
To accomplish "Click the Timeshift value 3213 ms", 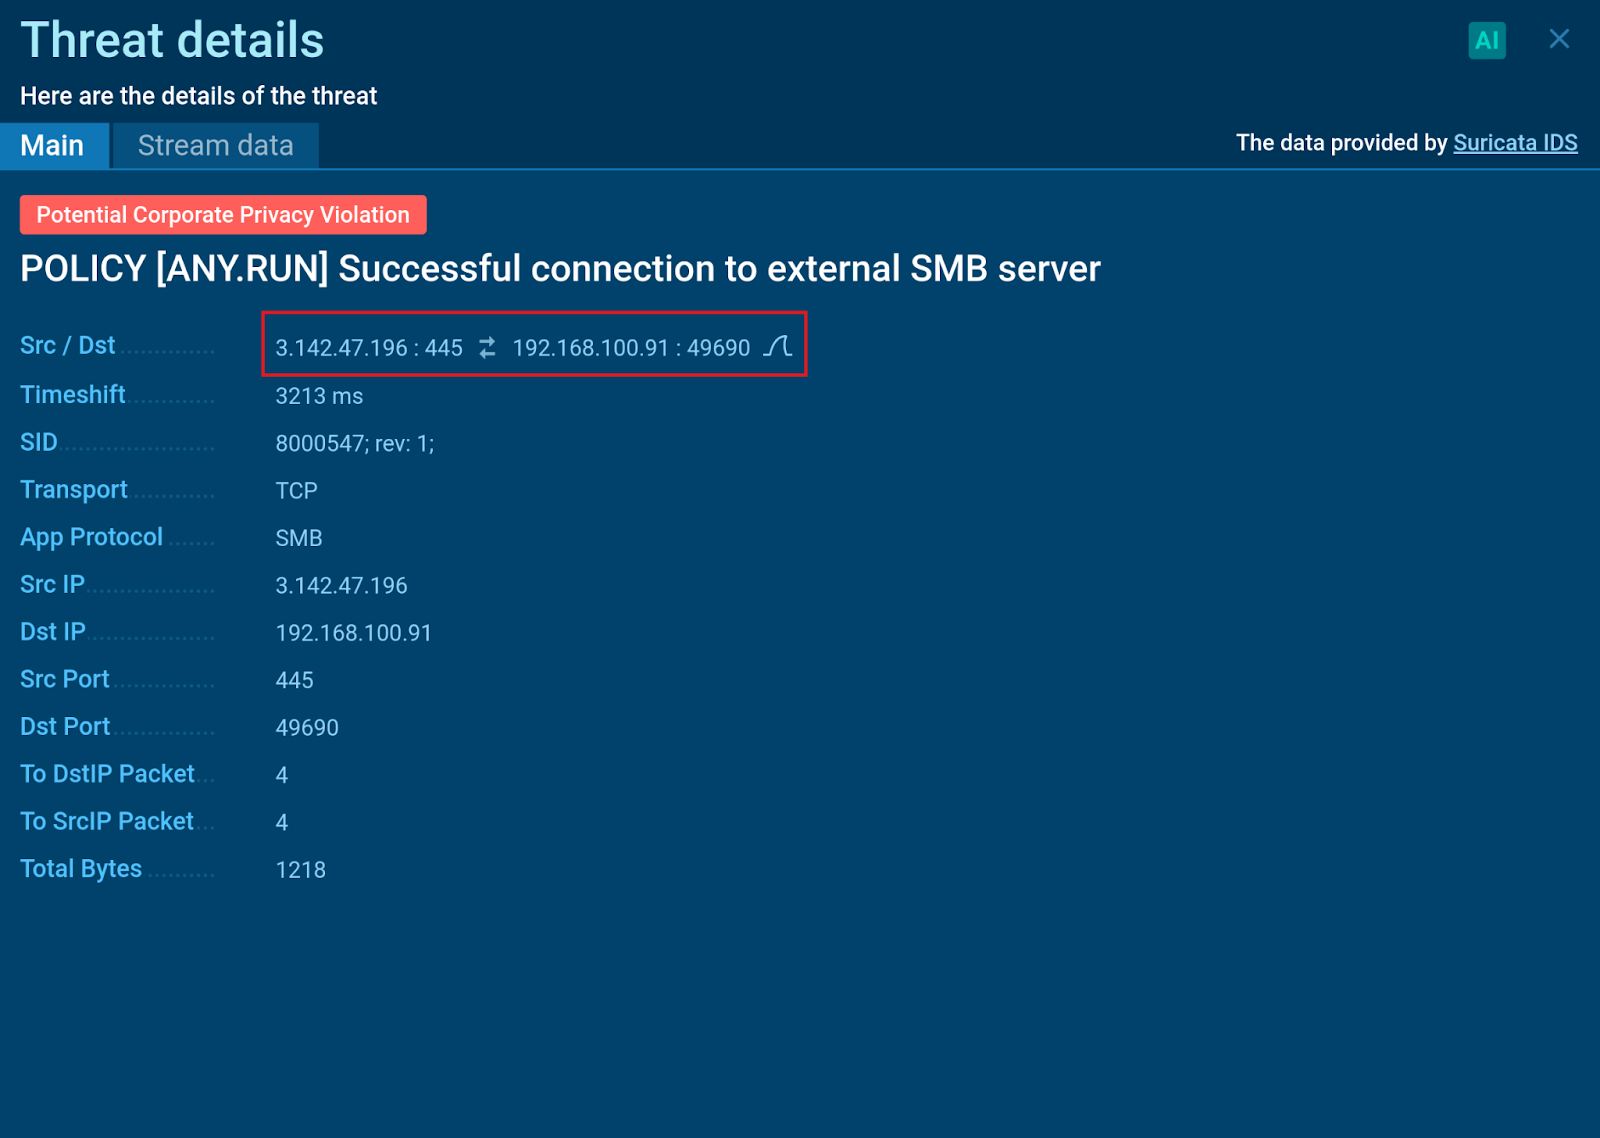I will point(319,396).
